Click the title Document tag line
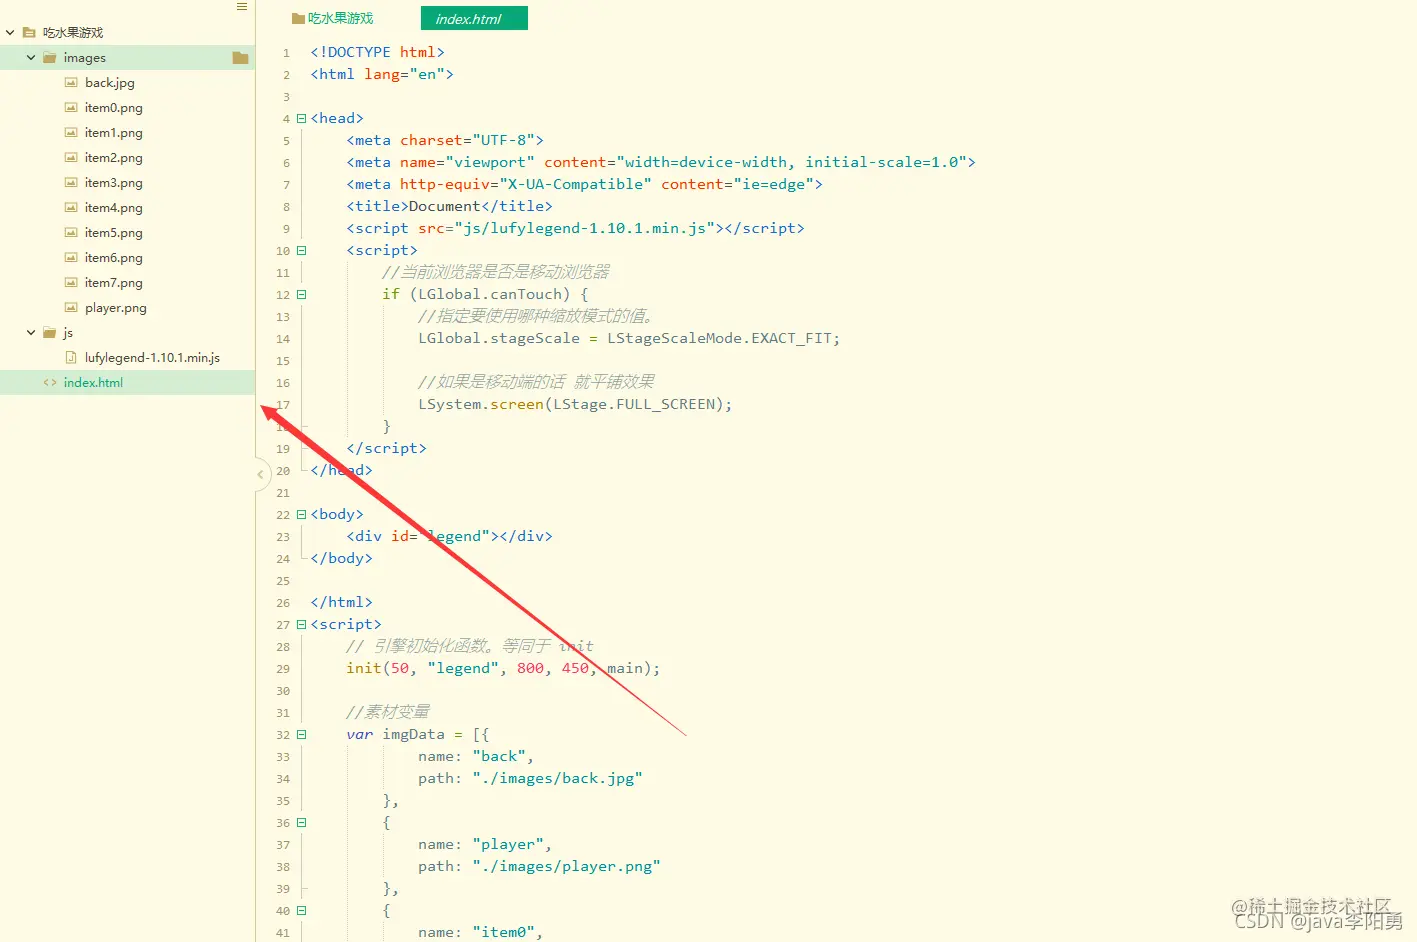Screen dimensions: 1417x942 tap(449, 206)
